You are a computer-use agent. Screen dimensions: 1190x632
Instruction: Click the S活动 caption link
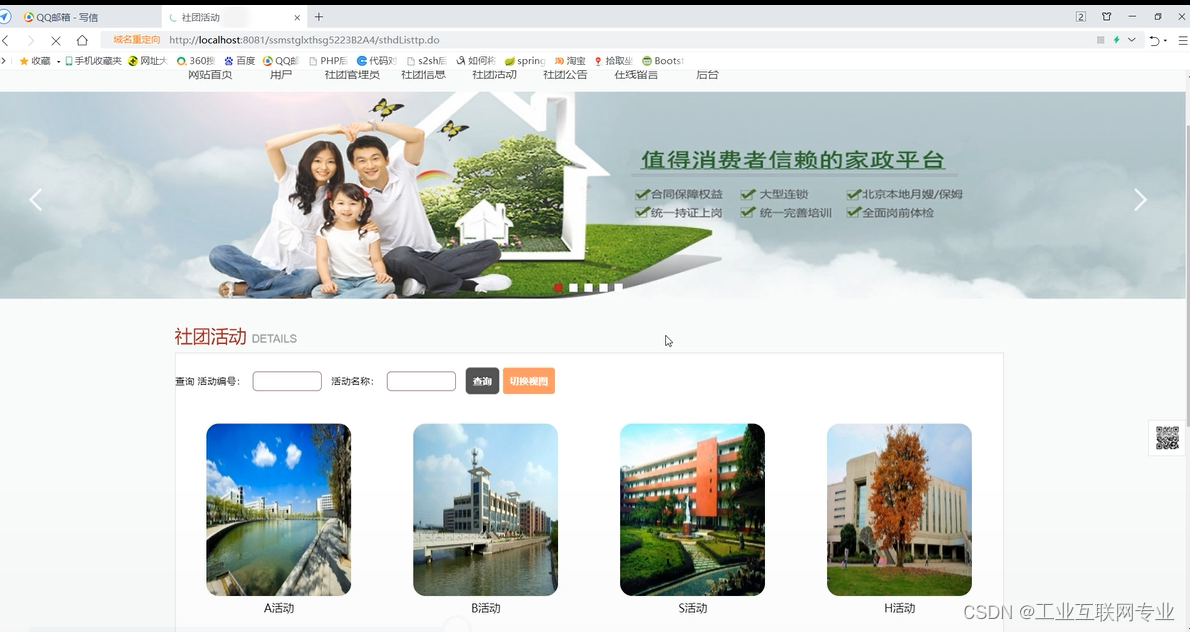[x=693, y=608]
